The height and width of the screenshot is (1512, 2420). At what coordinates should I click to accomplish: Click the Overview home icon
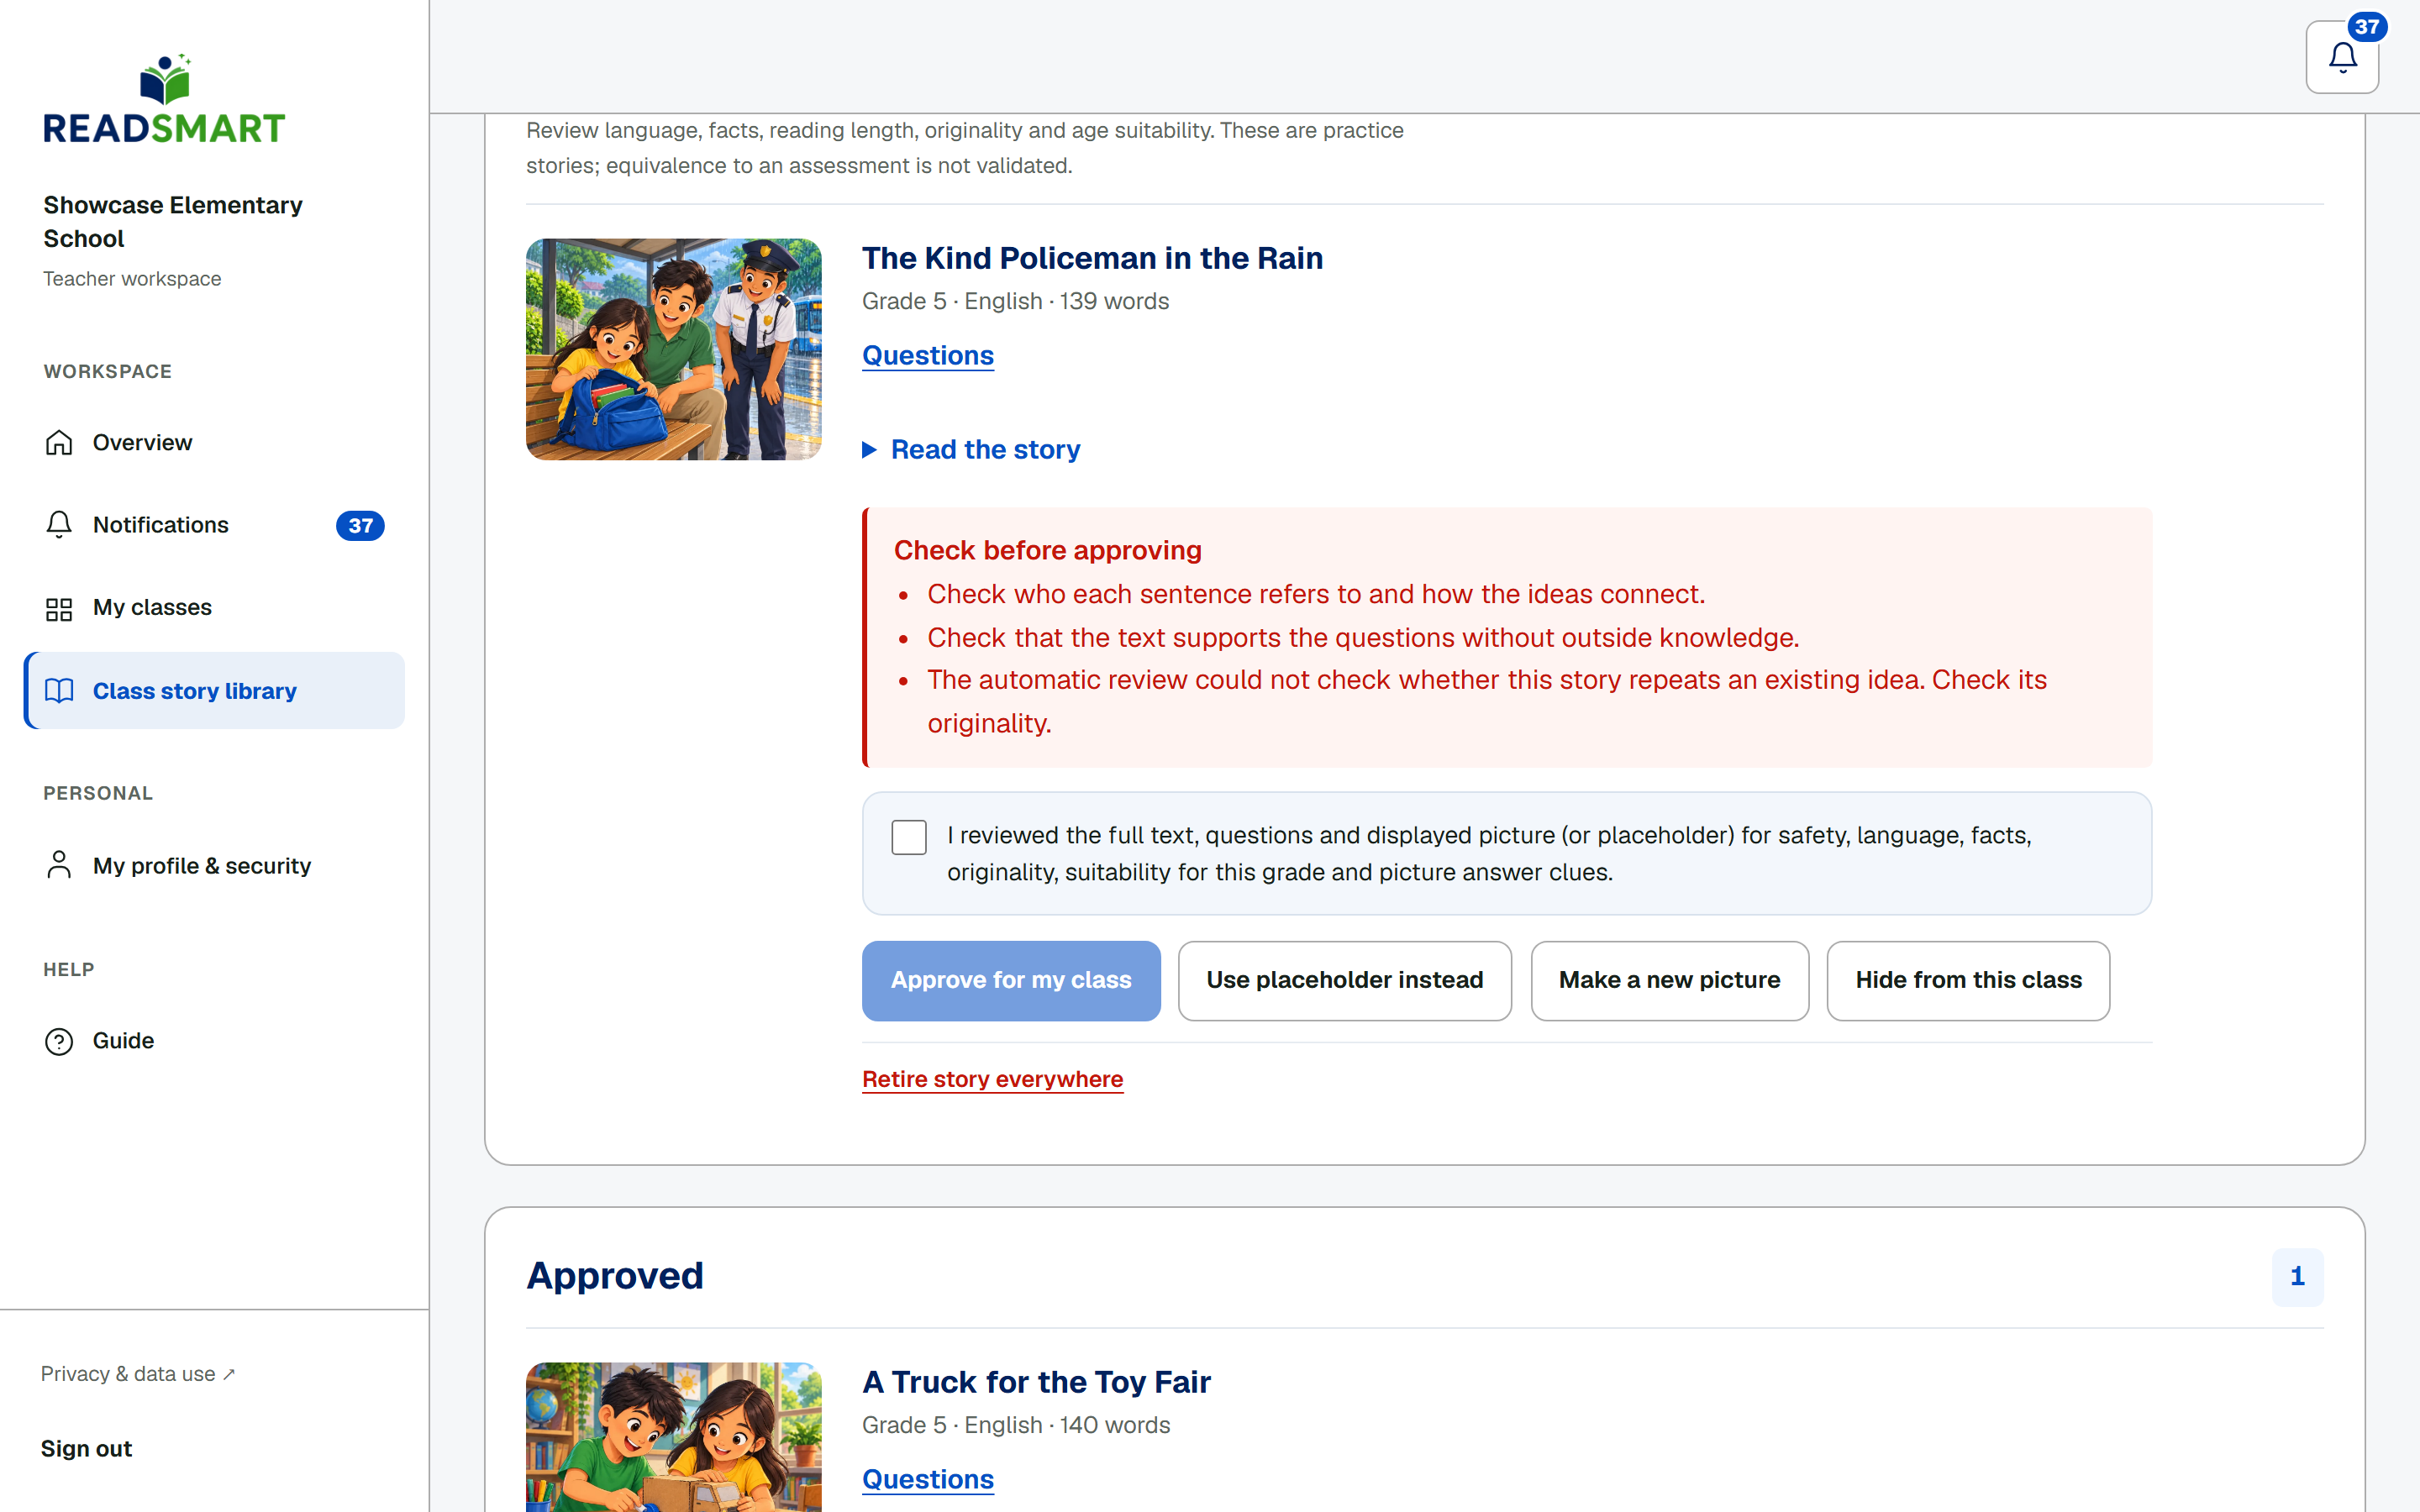coord(59,442)
